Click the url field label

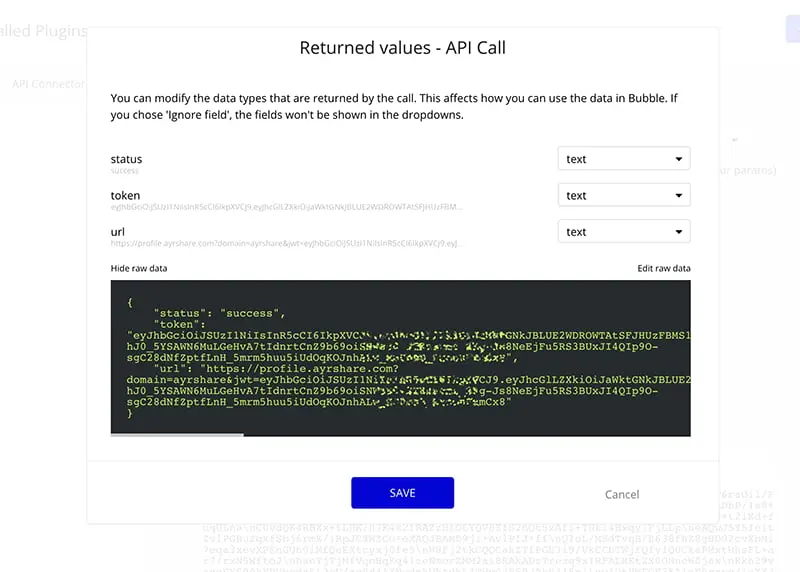(117, 231)
